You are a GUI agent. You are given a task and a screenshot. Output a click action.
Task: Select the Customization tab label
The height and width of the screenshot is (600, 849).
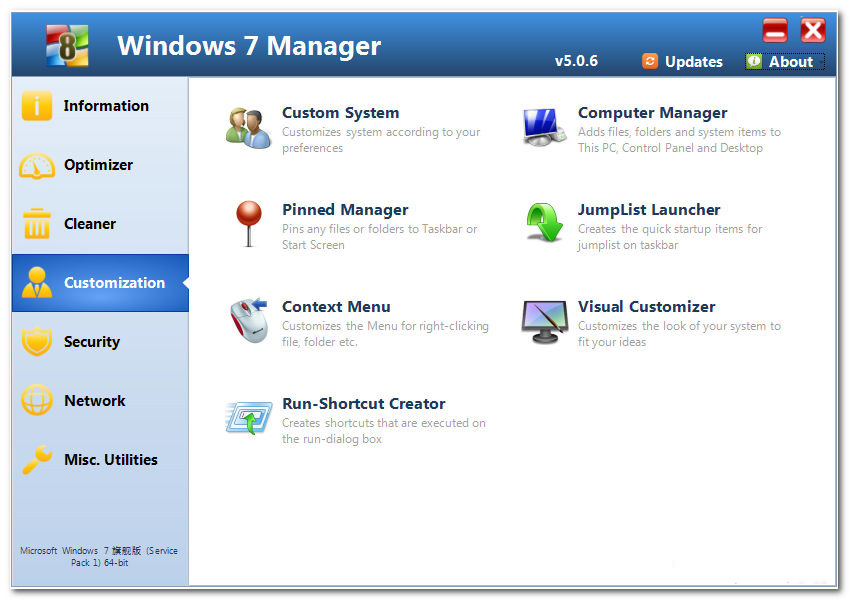114,283
